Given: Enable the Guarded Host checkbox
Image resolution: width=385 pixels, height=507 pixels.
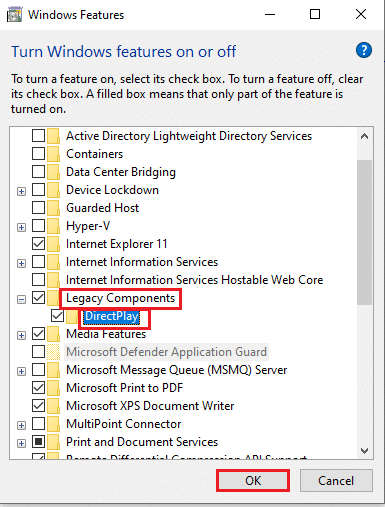Looking at the screenshot, I should point(38,208).
